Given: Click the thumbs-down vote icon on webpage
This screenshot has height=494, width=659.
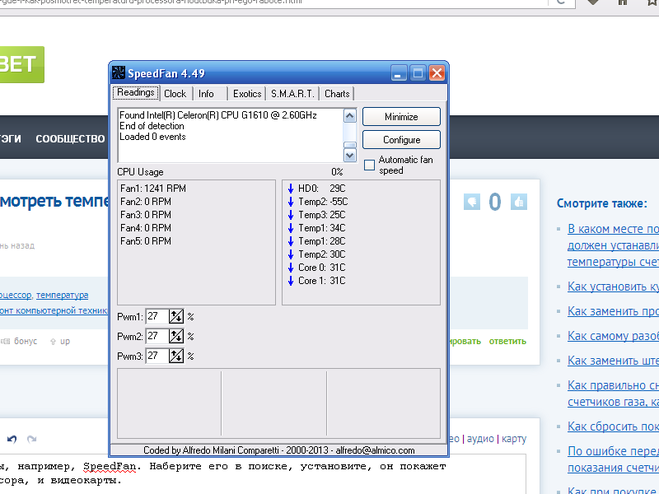Looking at the screenshot, I should (472, 202).
